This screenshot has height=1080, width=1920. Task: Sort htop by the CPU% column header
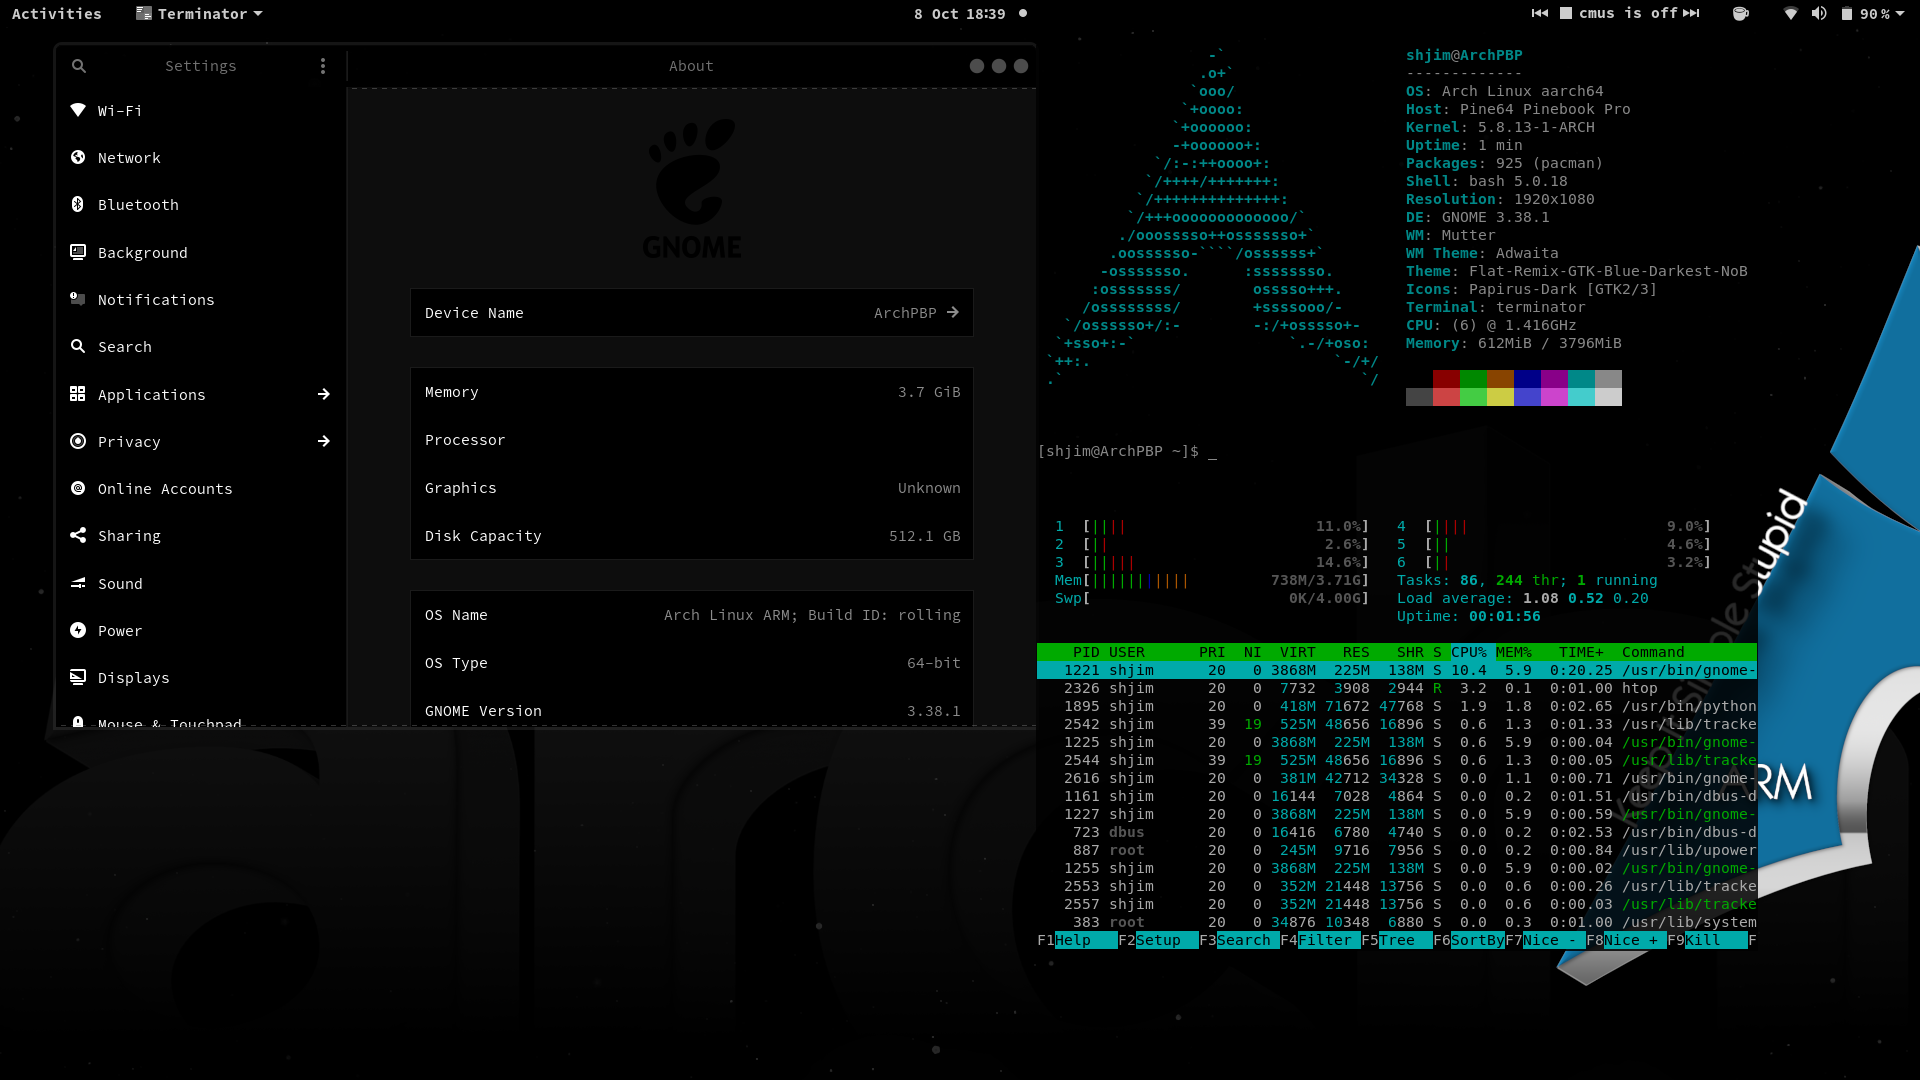(1469, 652)
